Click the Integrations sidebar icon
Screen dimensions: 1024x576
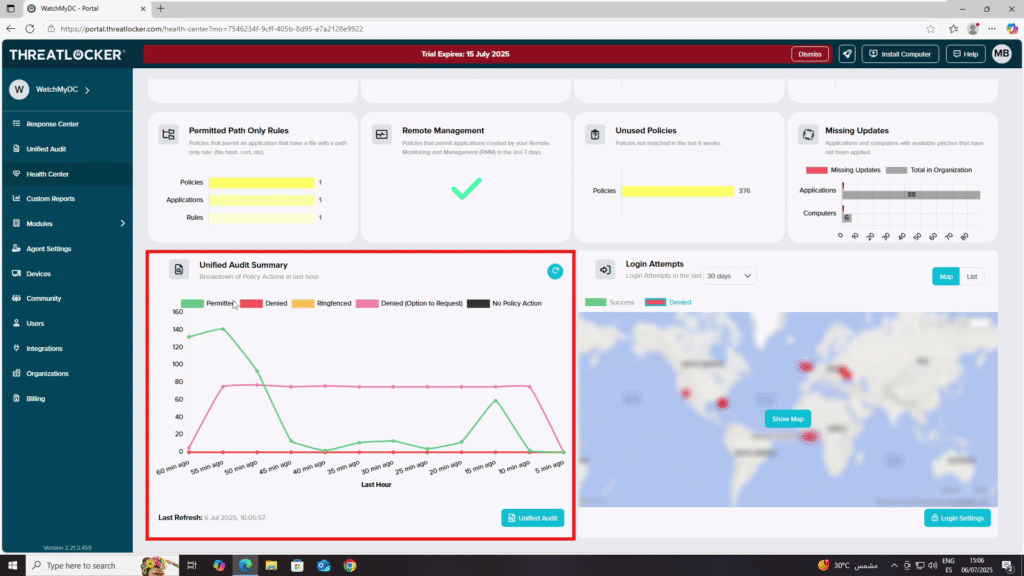pos(16,348)
